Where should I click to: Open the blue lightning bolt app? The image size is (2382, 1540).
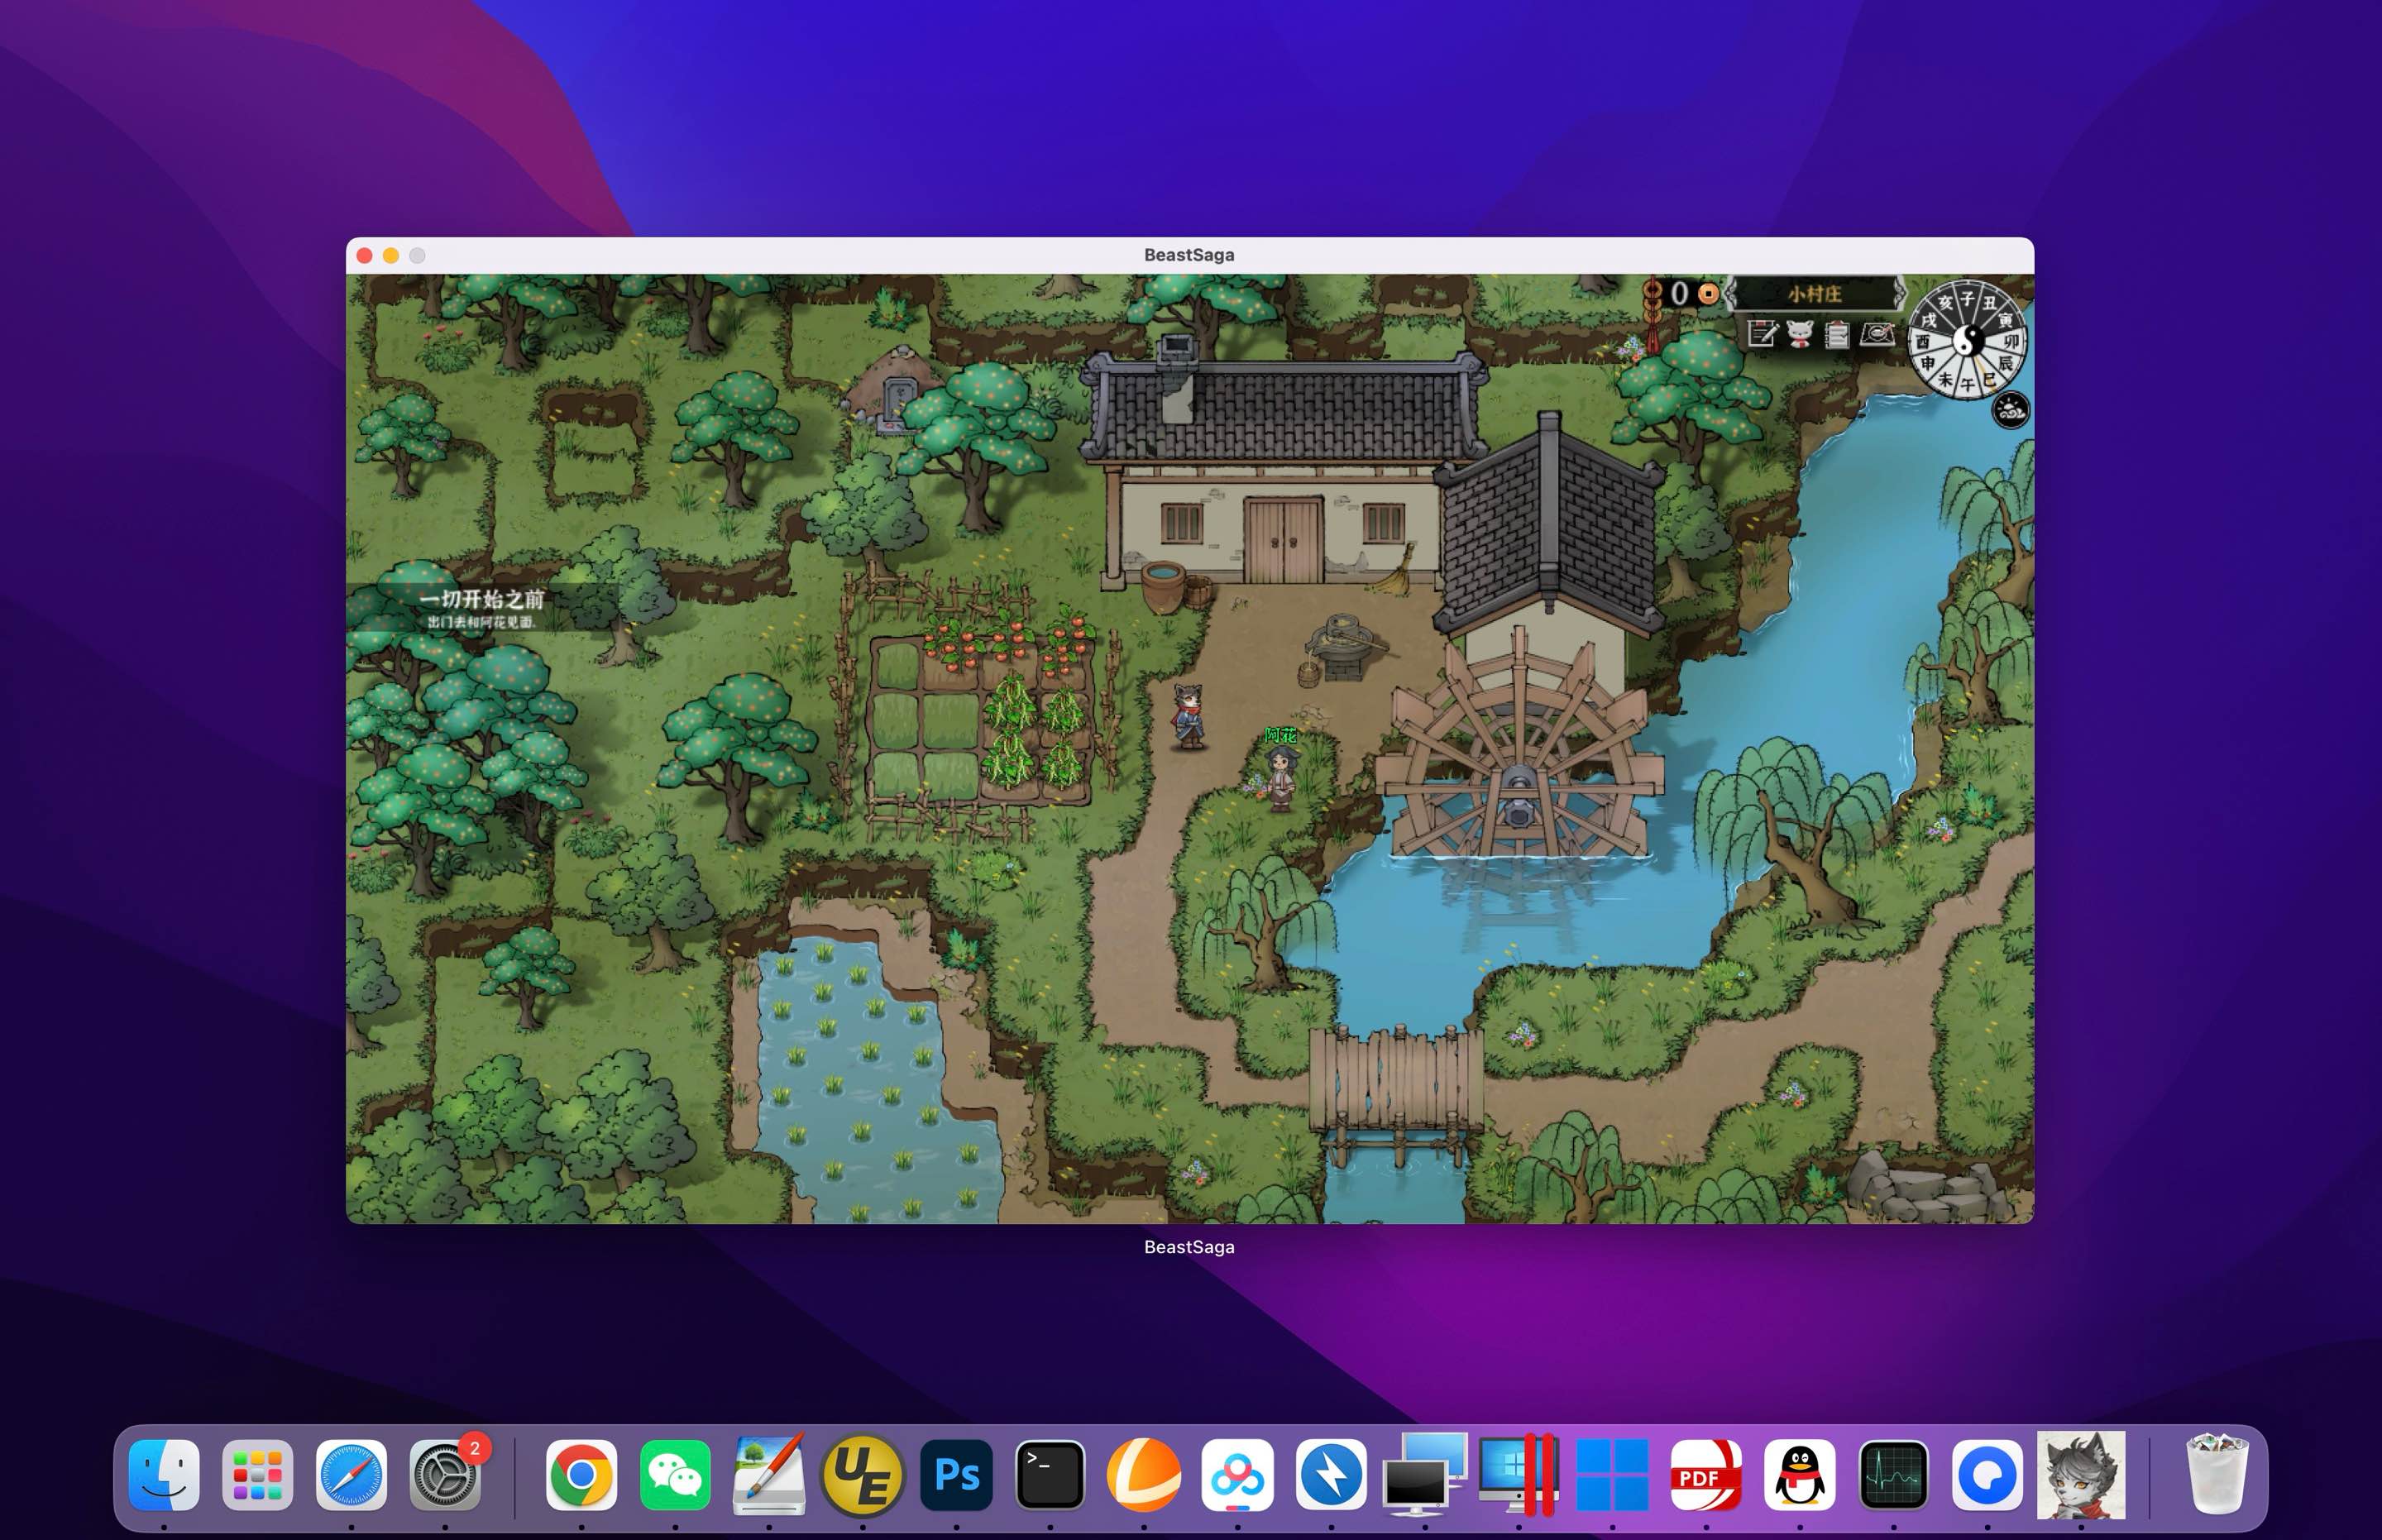pyautogui.click(x=1331, y=1475)
